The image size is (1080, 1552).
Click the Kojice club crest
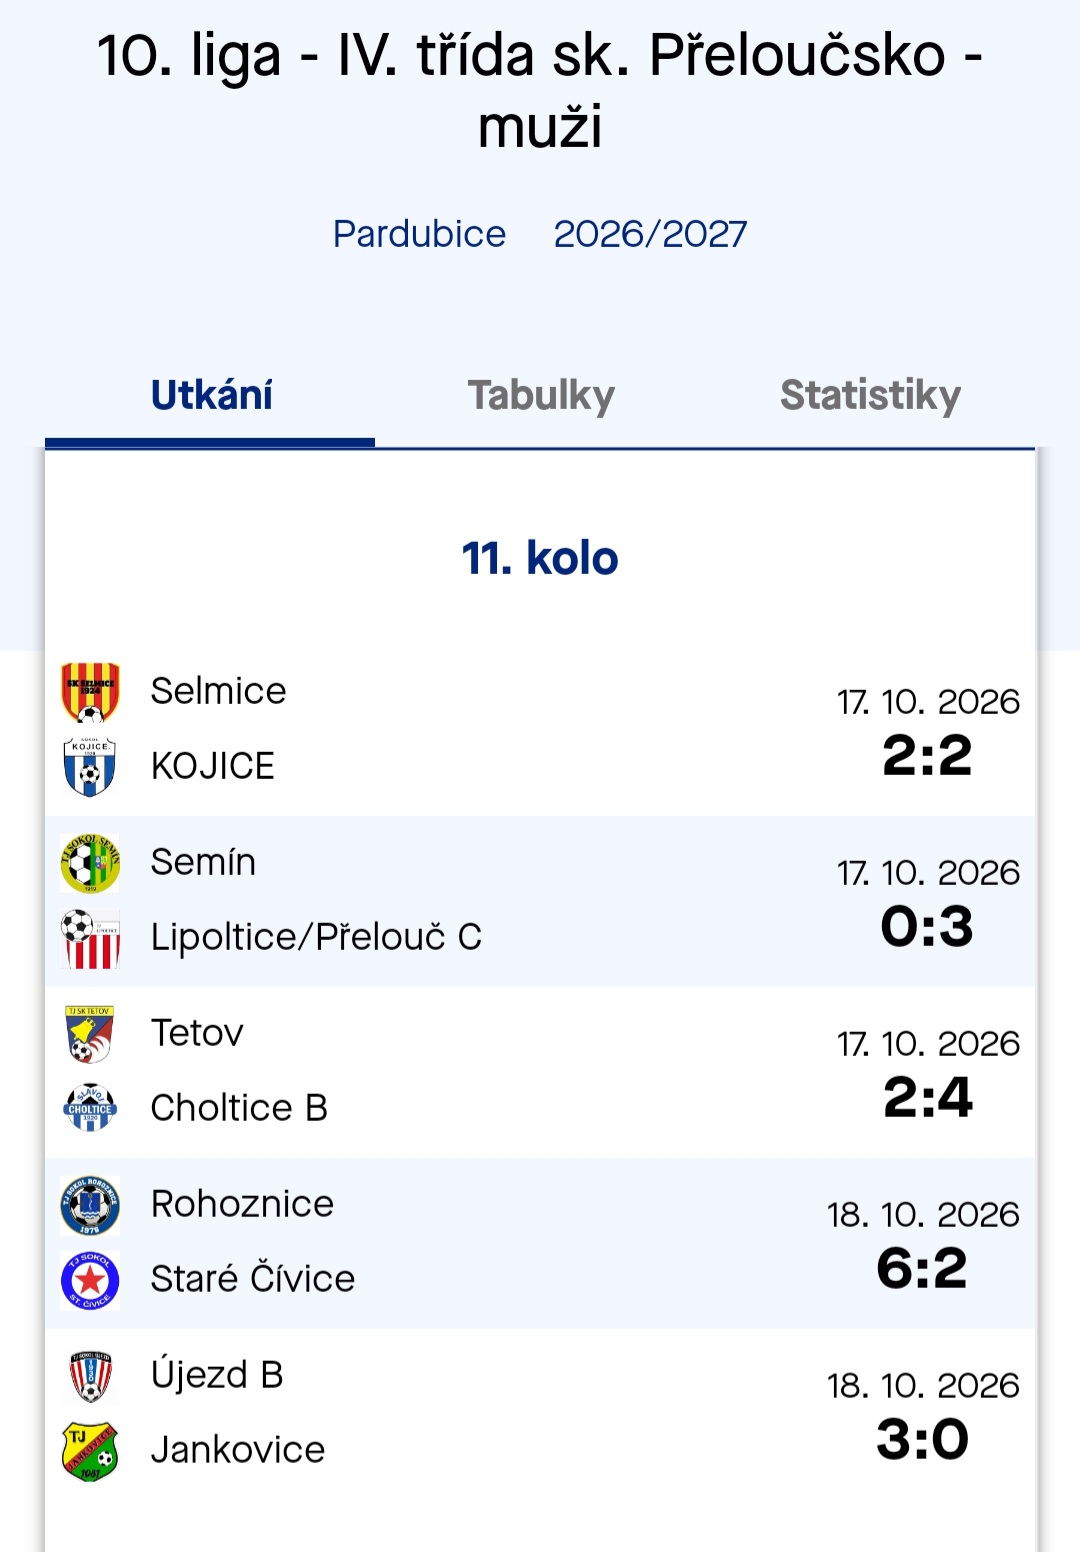tap(90, 766)
